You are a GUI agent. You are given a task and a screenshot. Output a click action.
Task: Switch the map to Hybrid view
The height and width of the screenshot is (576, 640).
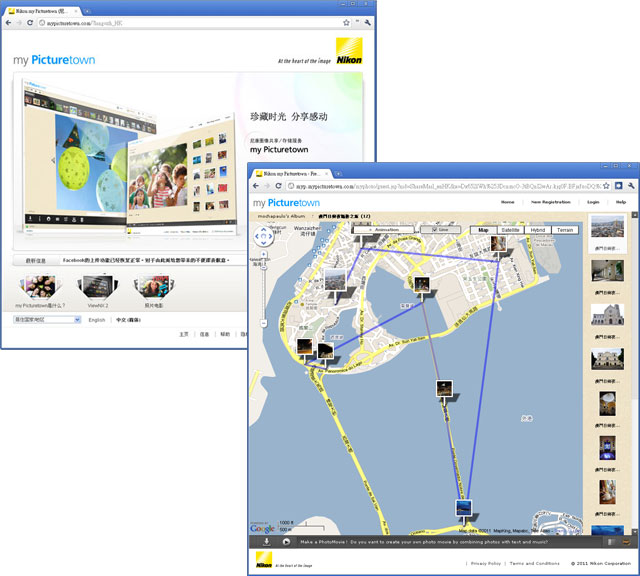[x=538, y=230]
